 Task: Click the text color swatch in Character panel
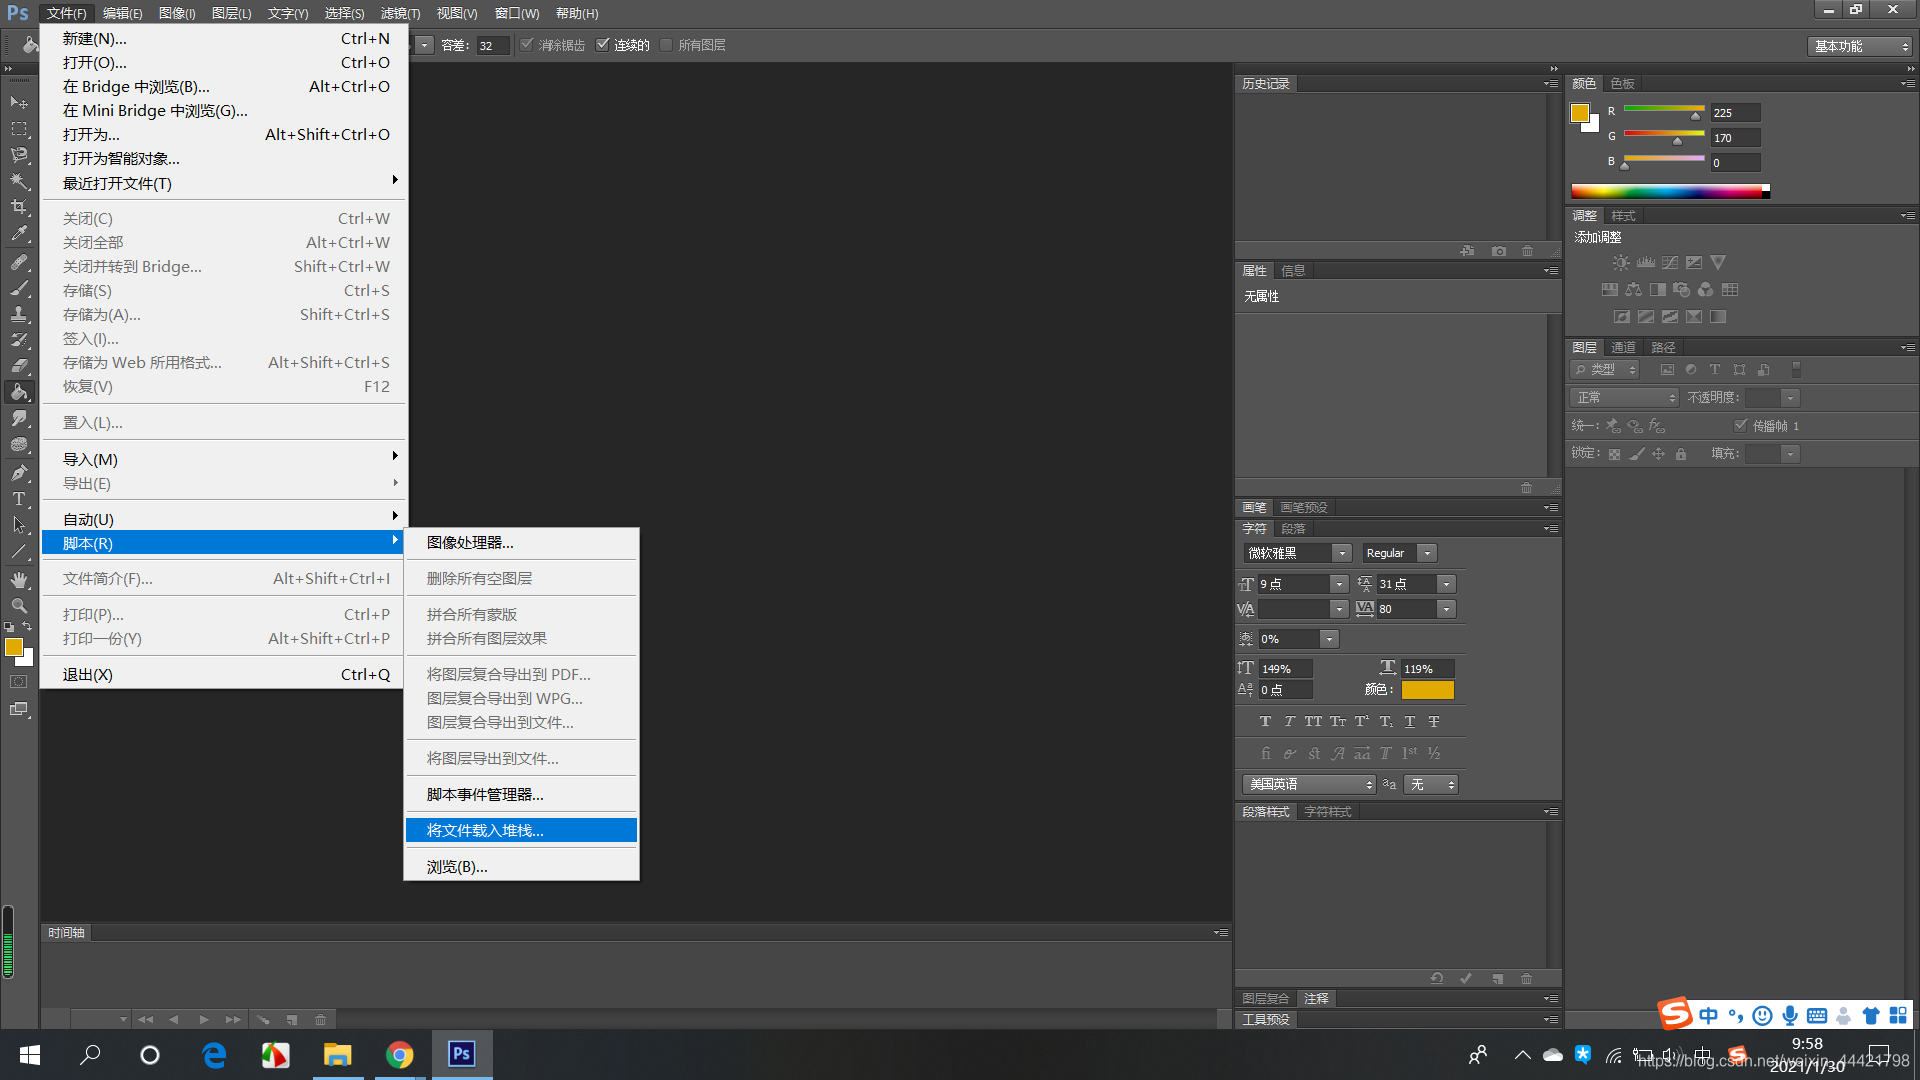click(x=1427, y=690)
